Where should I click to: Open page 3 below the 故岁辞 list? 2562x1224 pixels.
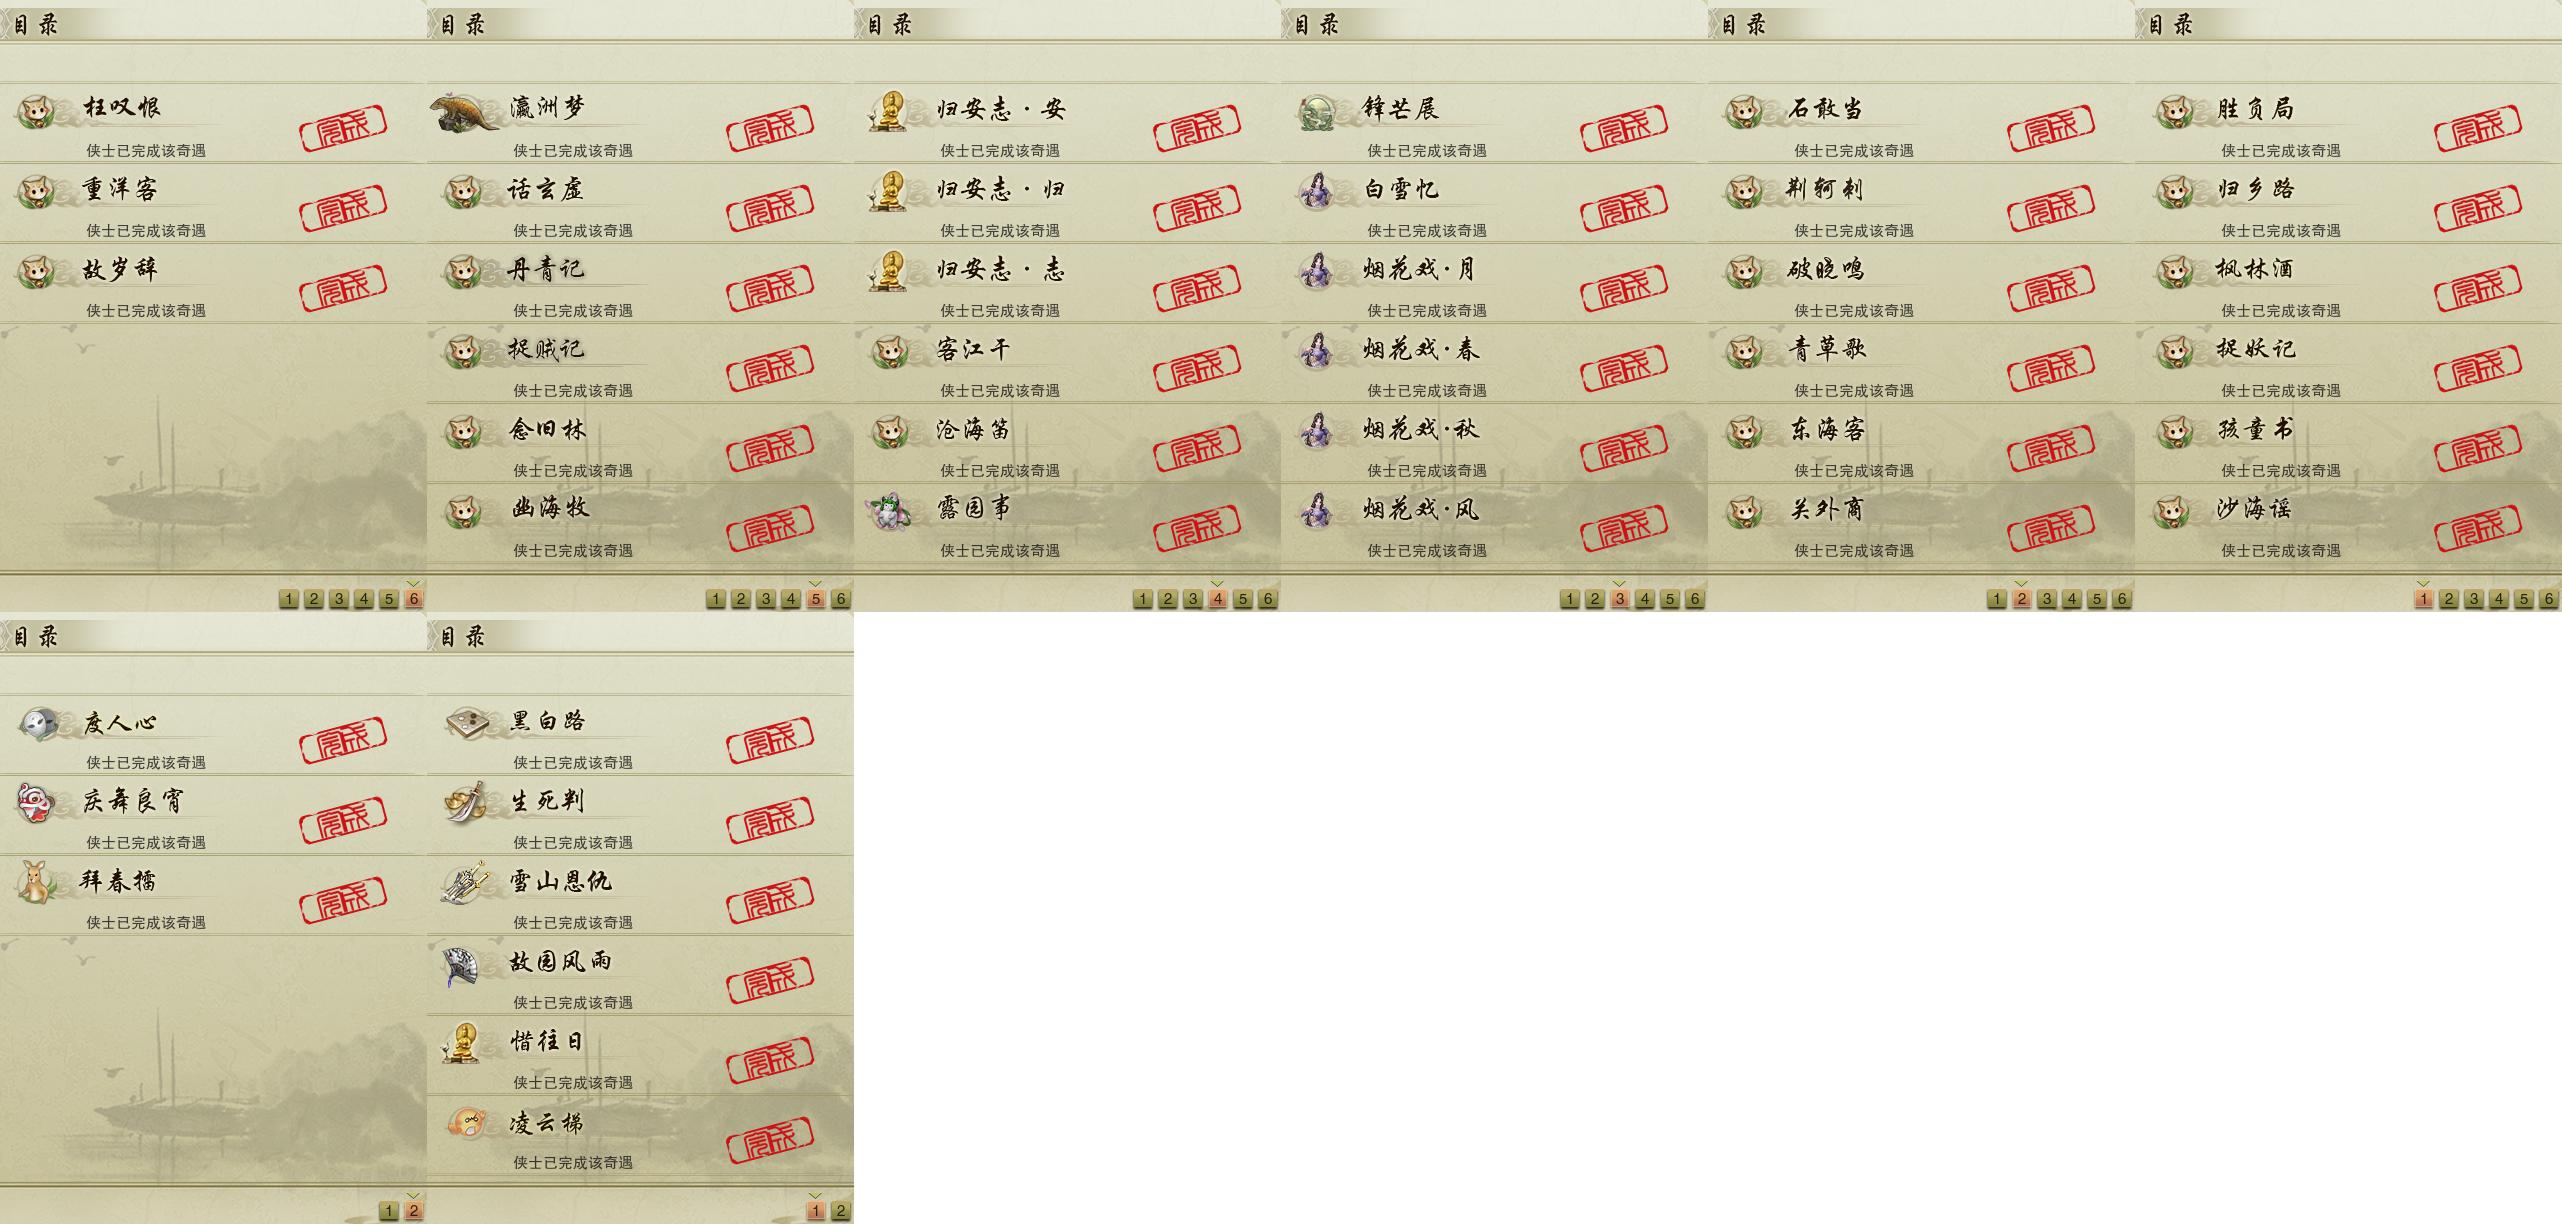[x=339, y=599]
